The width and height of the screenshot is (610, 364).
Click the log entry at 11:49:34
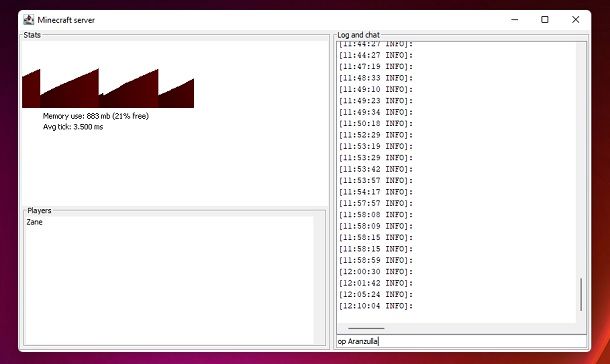[x=376, y=112]
